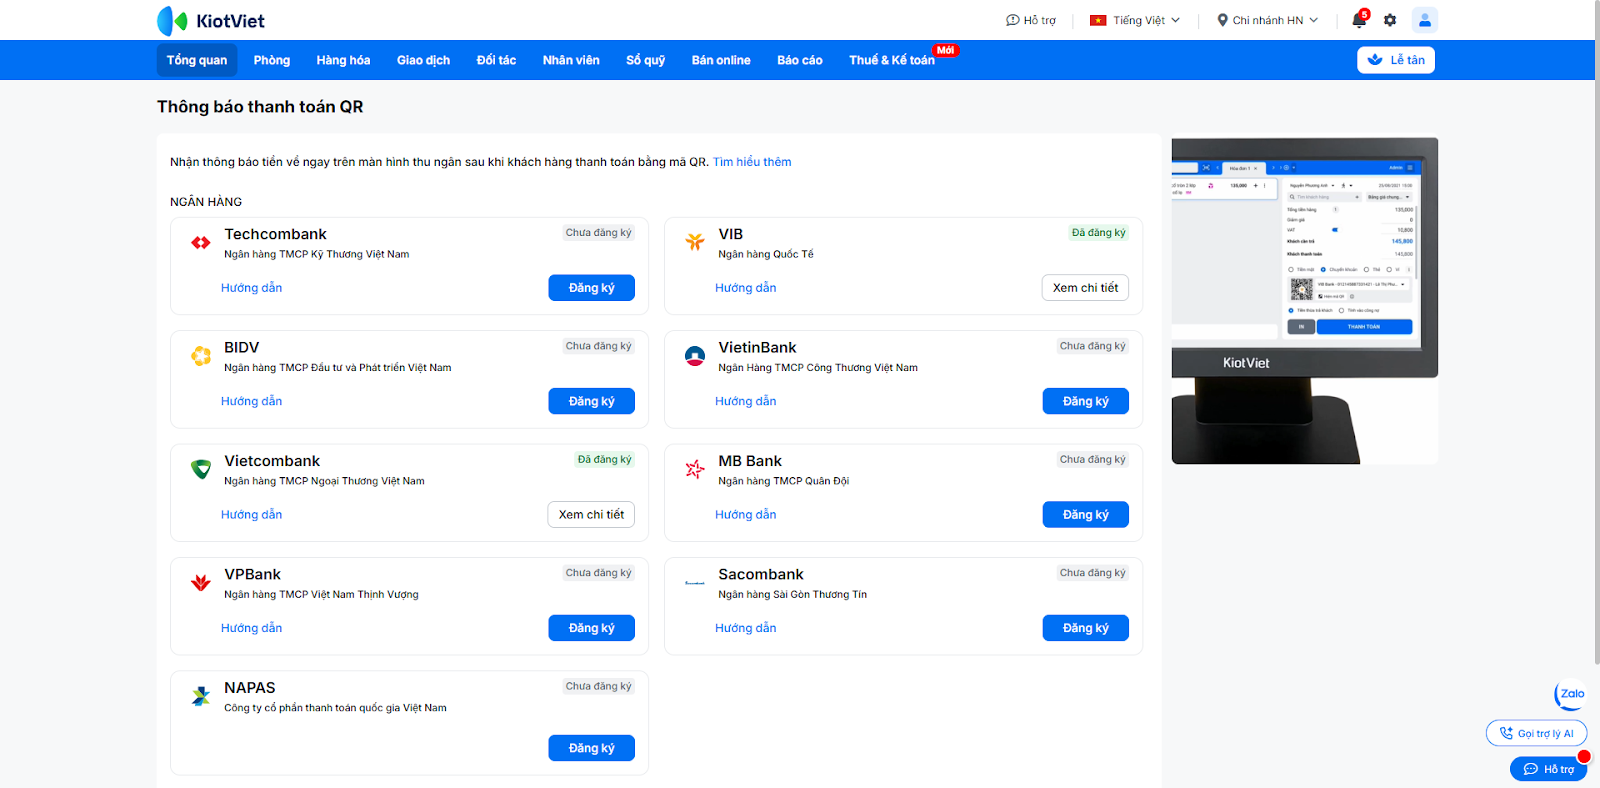Image resolution: width=1600 pixels, height=788 pixels.
Task: Click the 'NGÂN HÀNG' section label
Action: (x=206, y=202)
